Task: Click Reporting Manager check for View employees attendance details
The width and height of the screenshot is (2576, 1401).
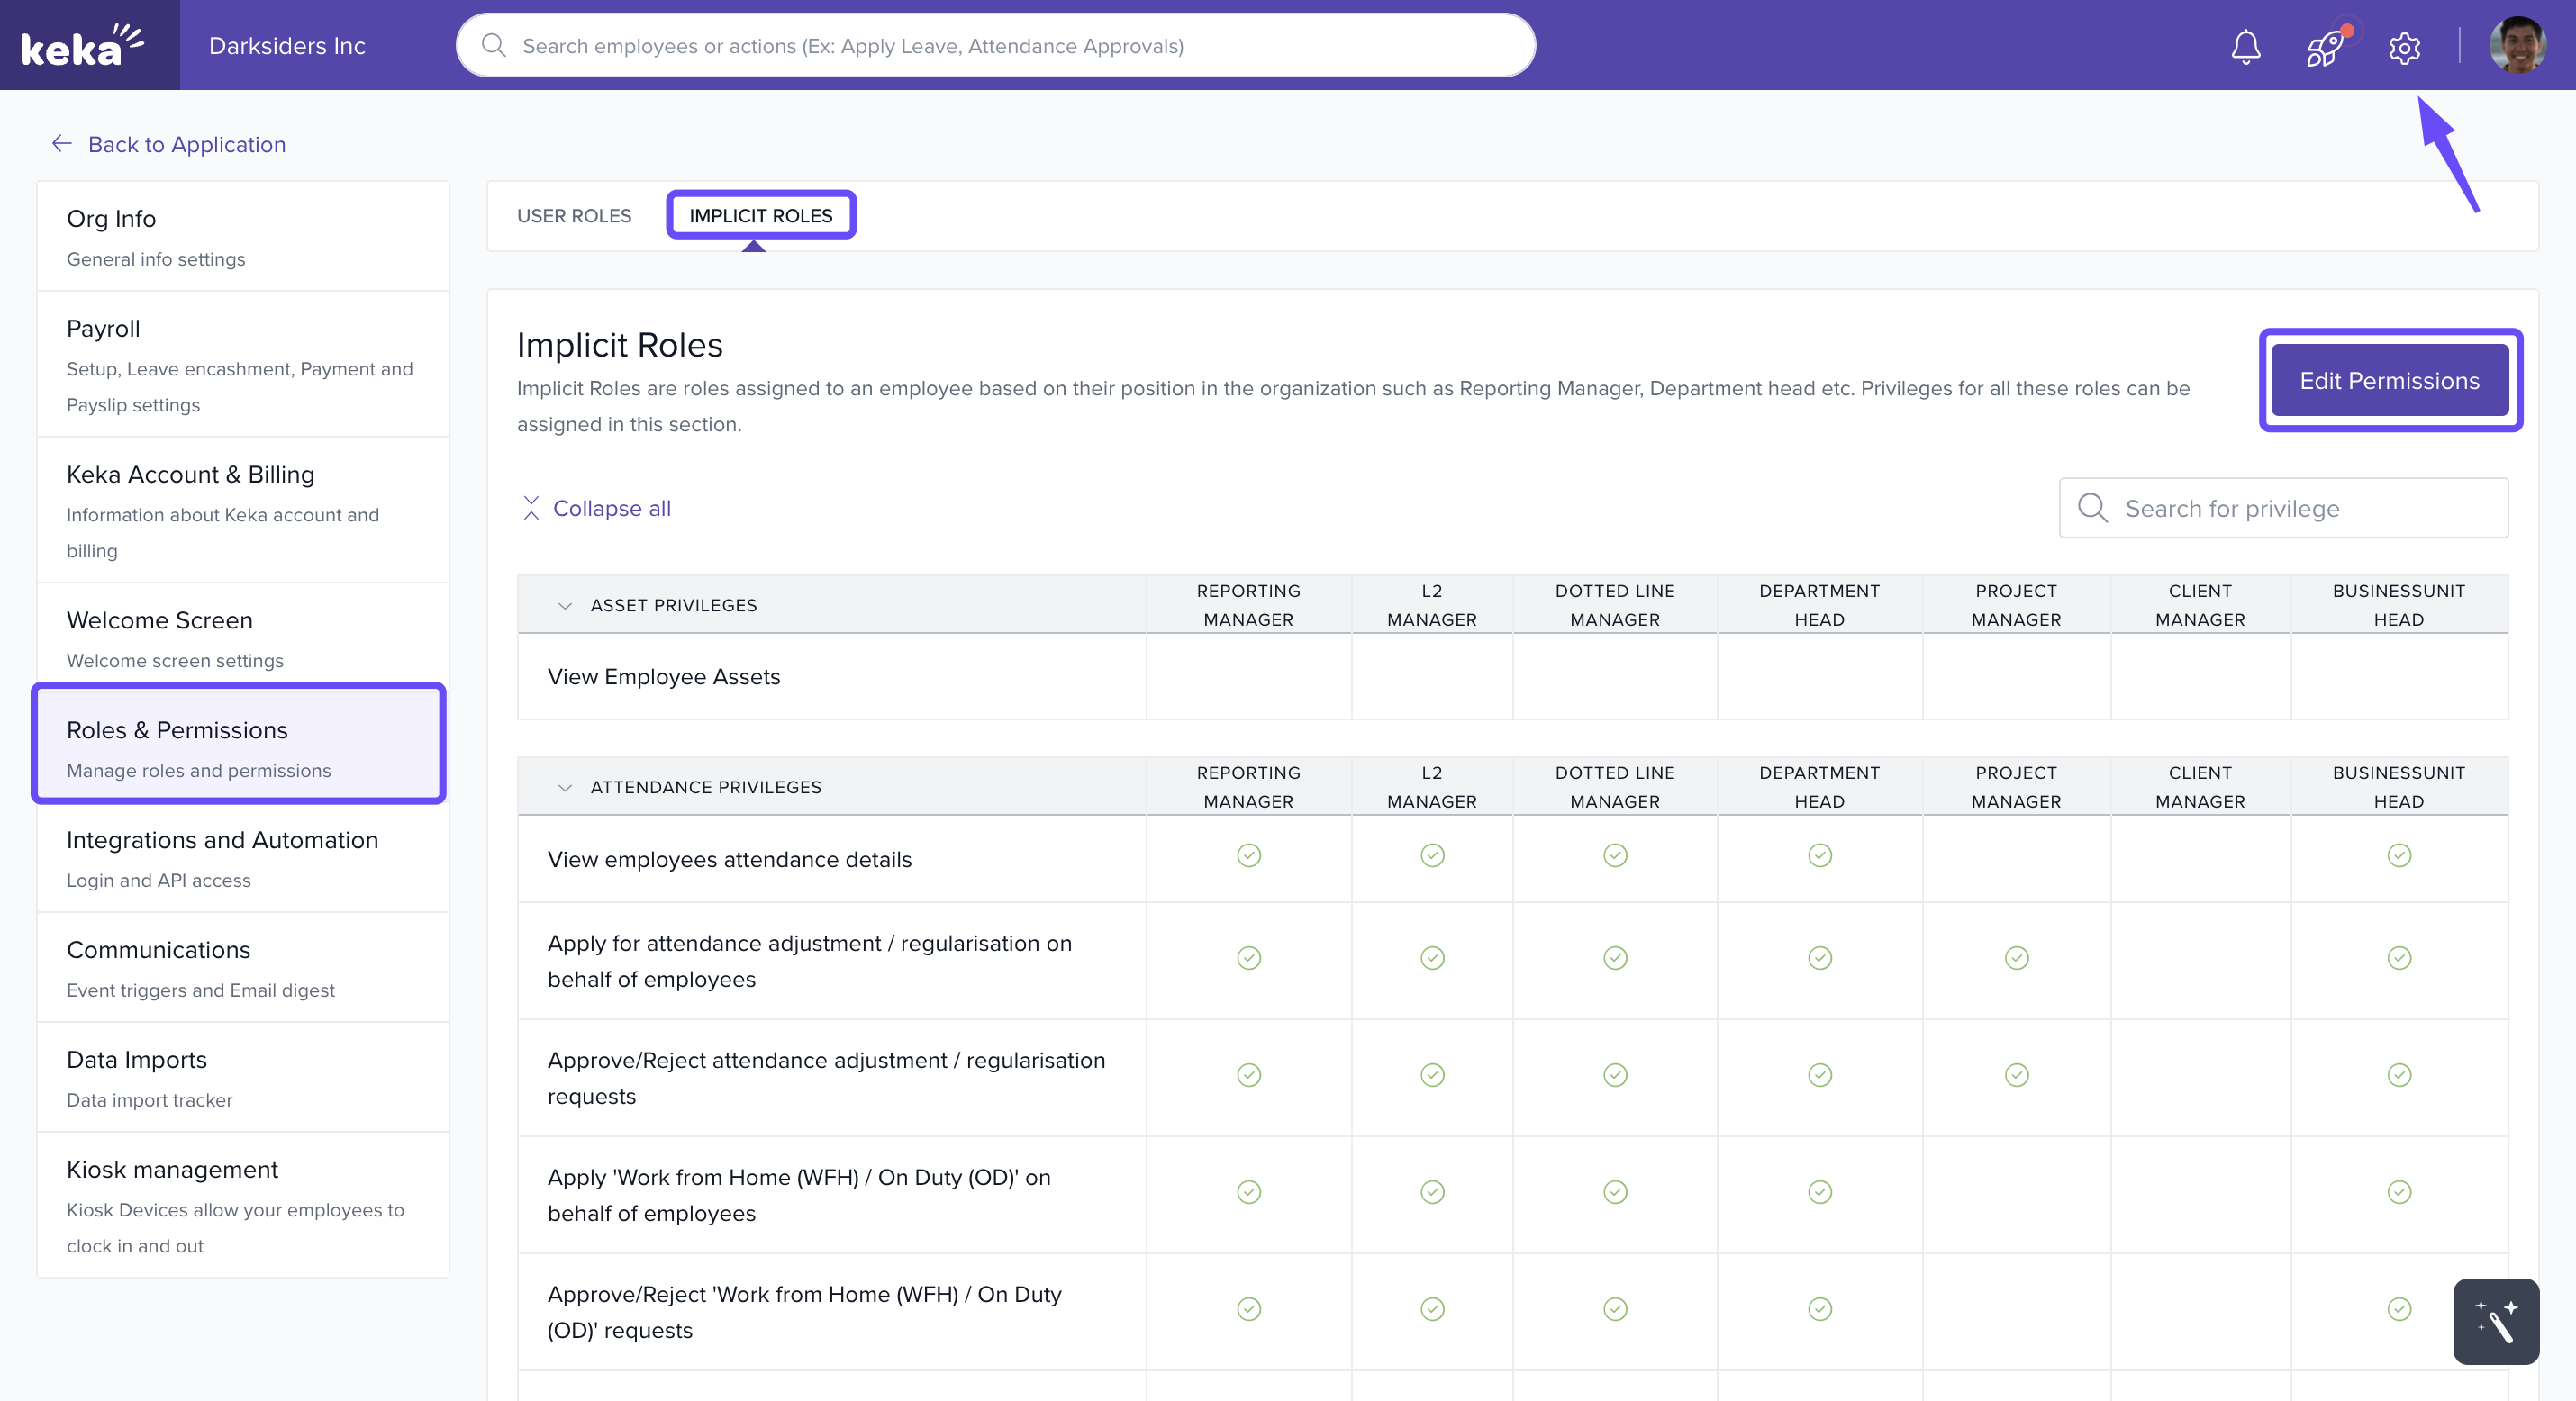Action: [1248, 855]
